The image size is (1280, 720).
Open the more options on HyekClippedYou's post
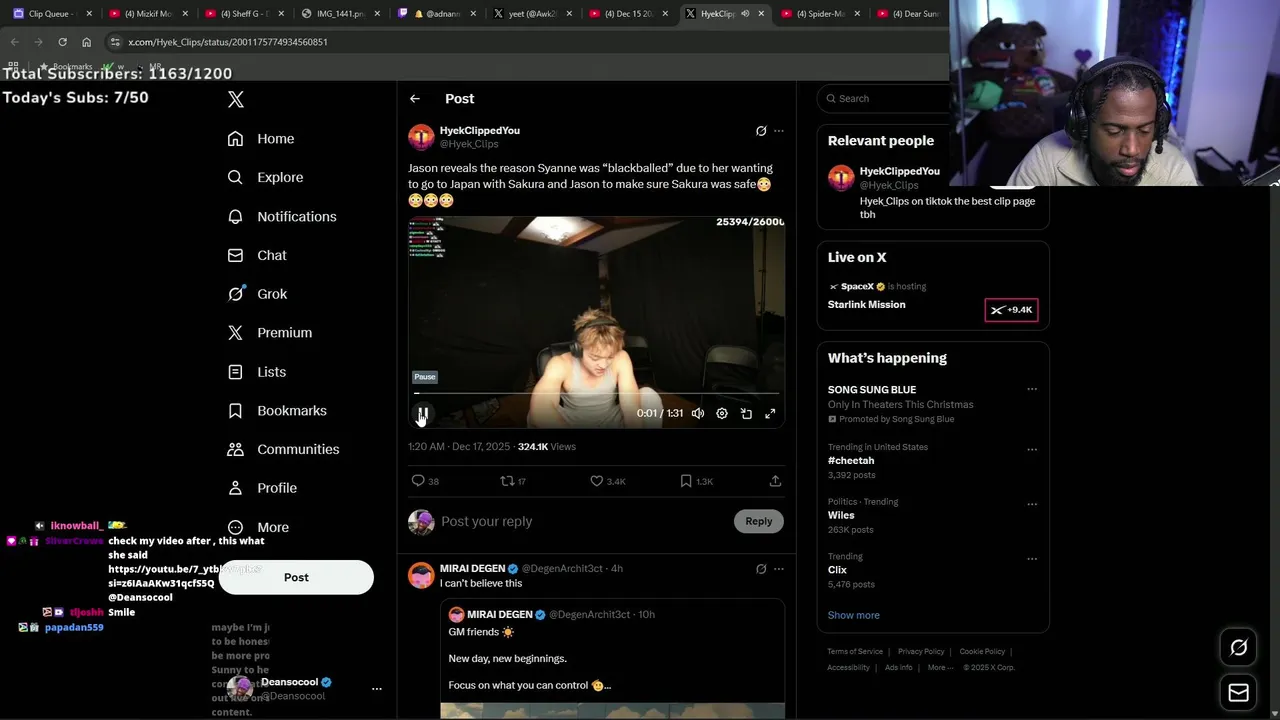click(x=779, y=131)
